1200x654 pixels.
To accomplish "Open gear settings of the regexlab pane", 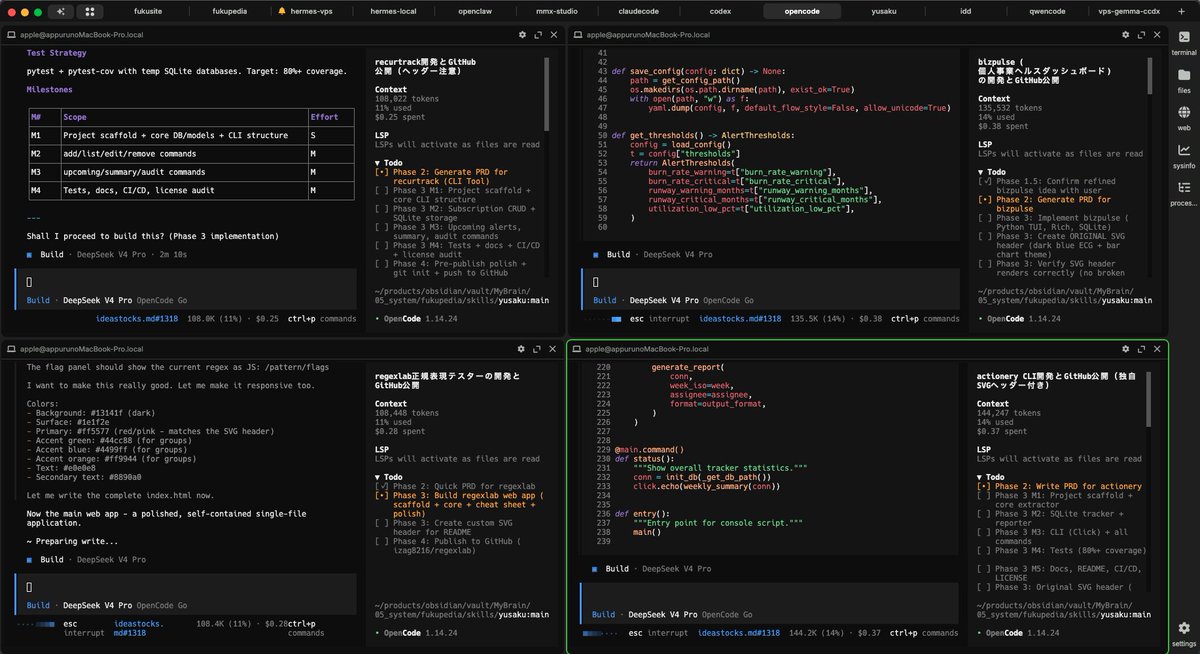I will 522,348.
